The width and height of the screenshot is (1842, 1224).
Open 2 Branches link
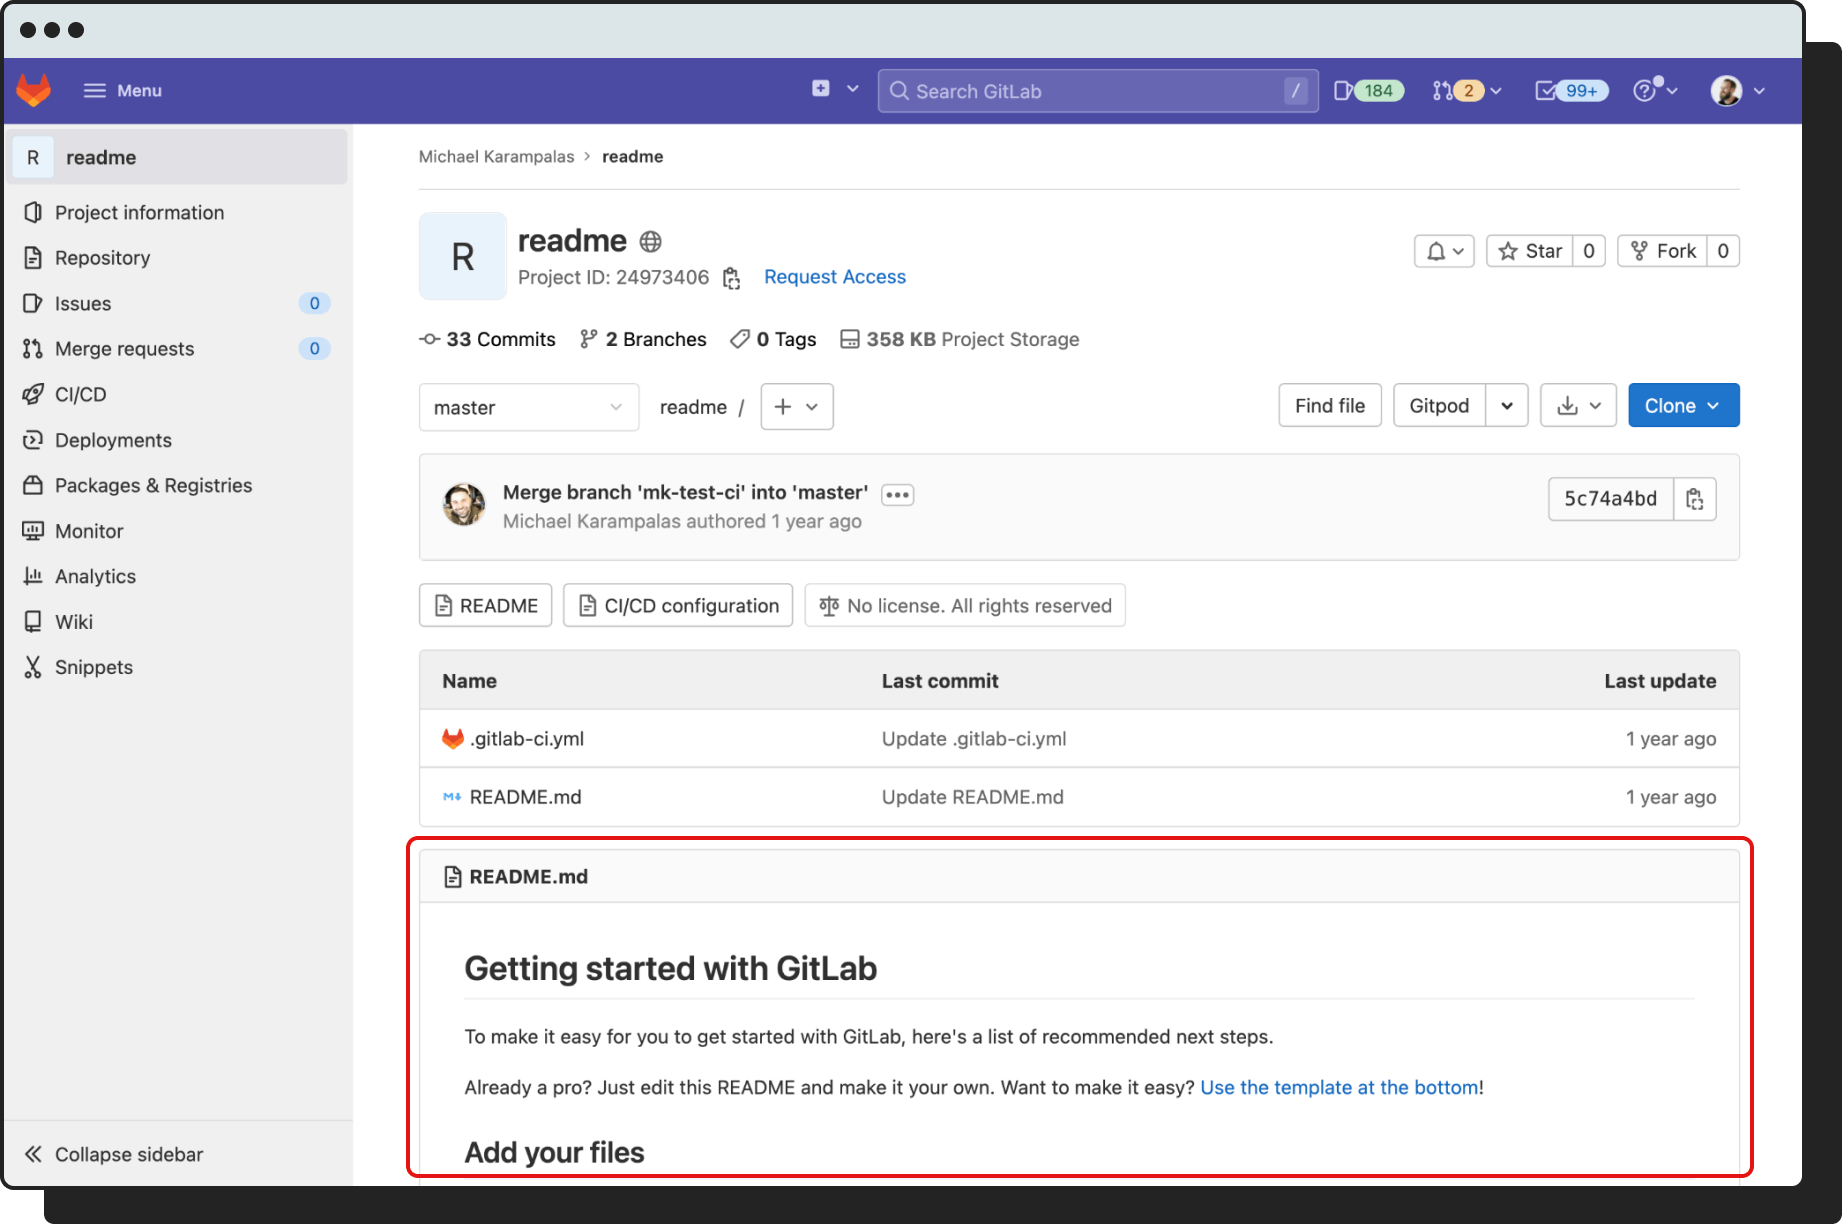coord(643,339)
